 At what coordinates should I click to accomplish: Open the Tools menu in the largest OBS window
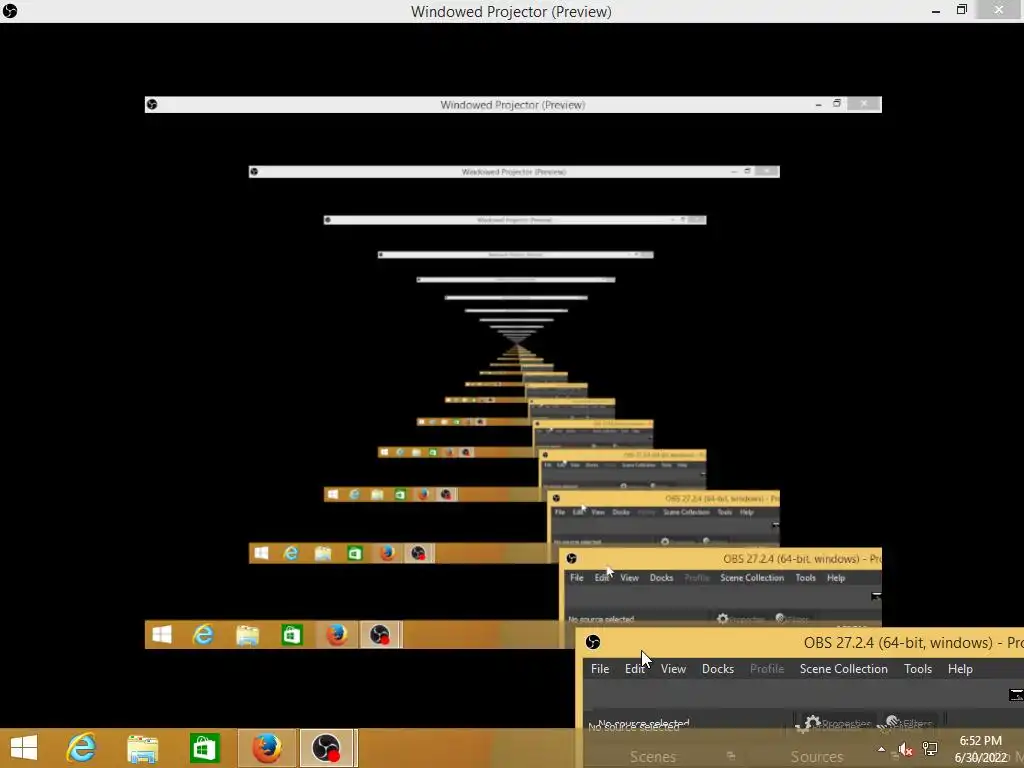coord(918,669)
